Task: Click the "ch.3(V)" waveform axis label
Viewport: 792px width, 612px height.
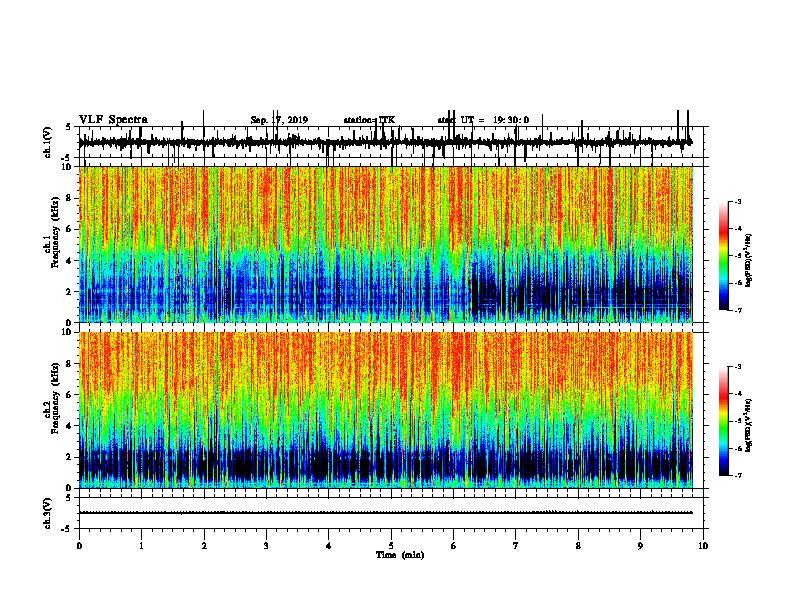Action: (x=47, y=513)
